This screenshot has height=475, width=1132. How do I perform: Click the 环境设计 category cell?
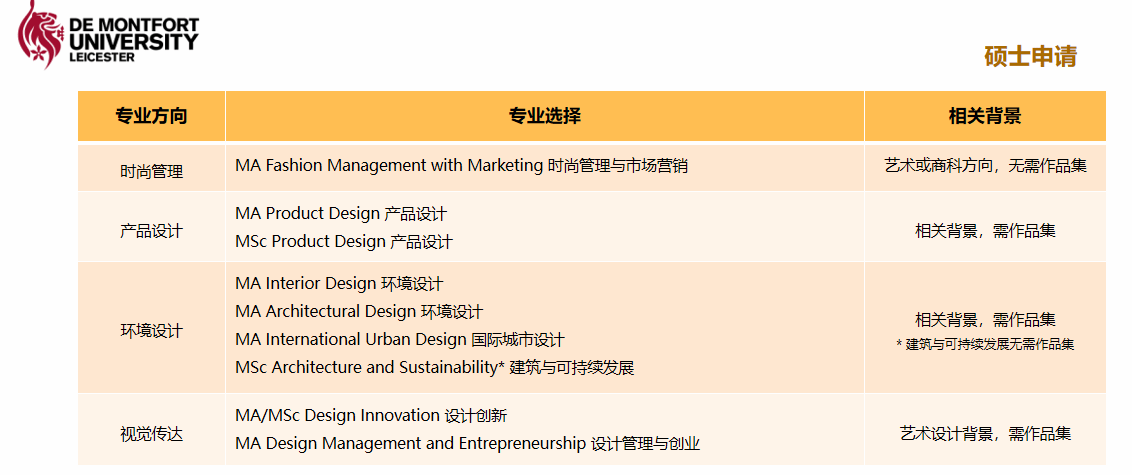pos(151,330)
